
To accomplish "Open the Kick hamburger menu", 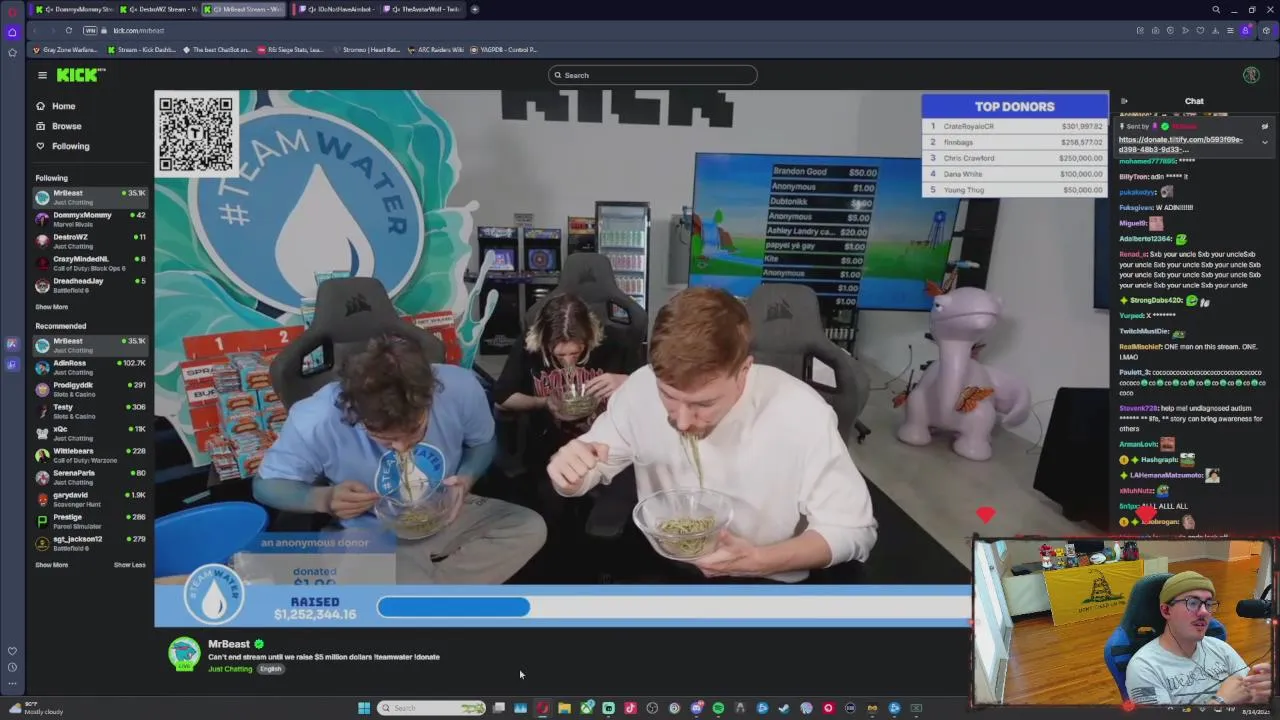I will coord(42,75).
